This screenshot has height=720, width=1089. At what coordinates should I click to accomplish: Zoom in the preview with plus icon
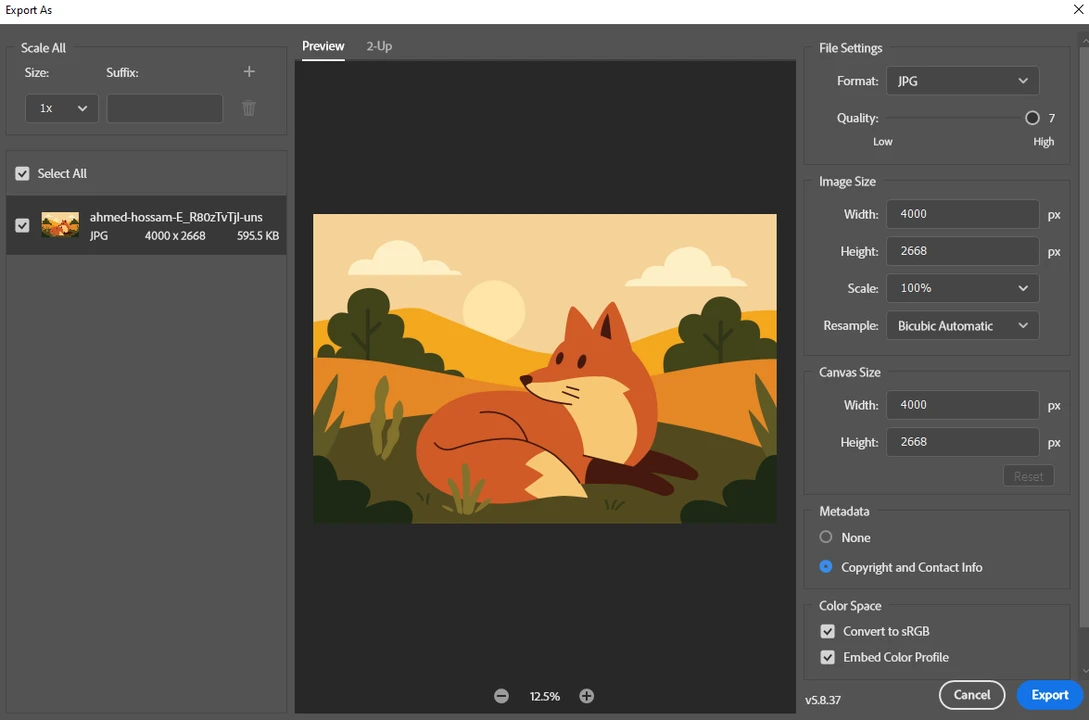tap(587, 696)
